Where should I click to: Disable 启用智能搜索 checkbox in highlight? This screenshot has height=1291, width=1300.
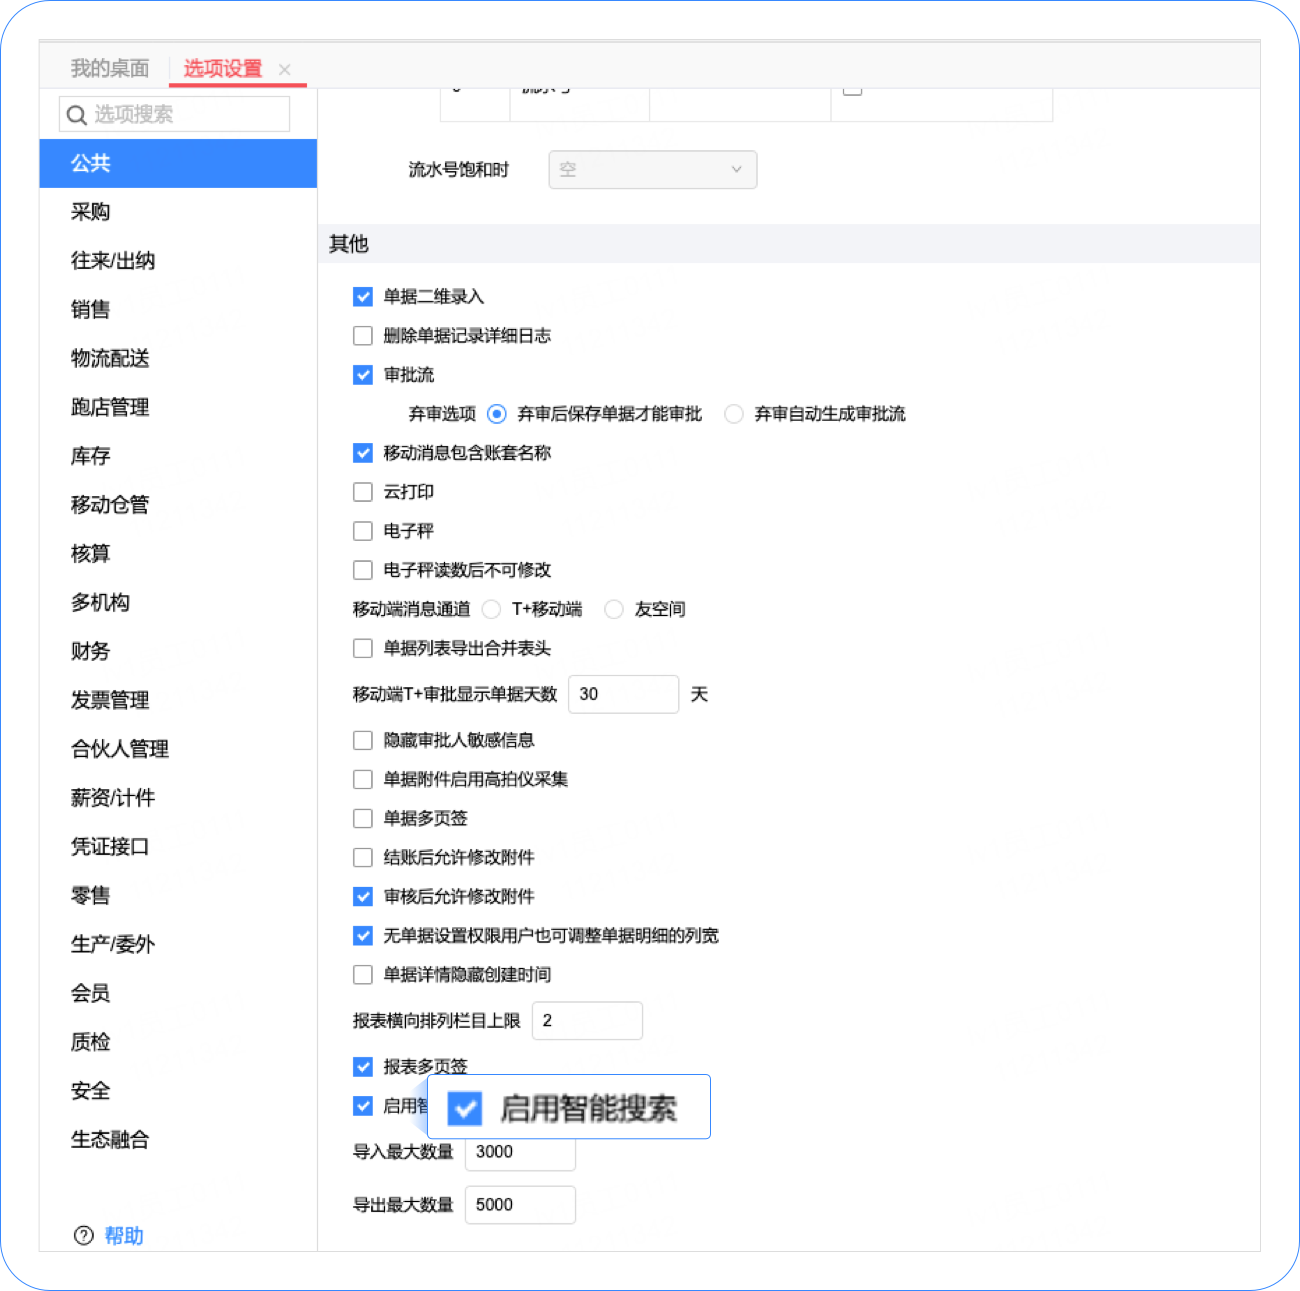point(465,1108)
